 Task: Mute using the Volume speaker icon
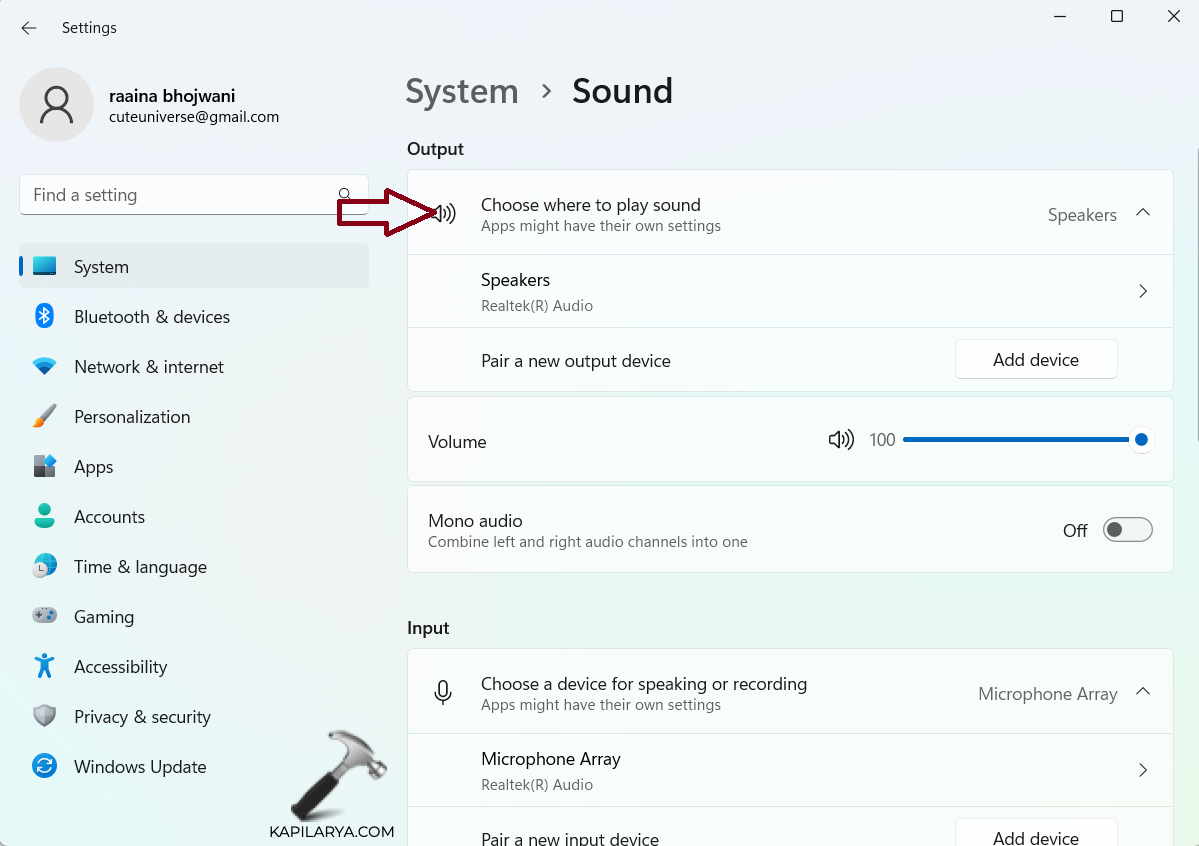tap(841, 440)
